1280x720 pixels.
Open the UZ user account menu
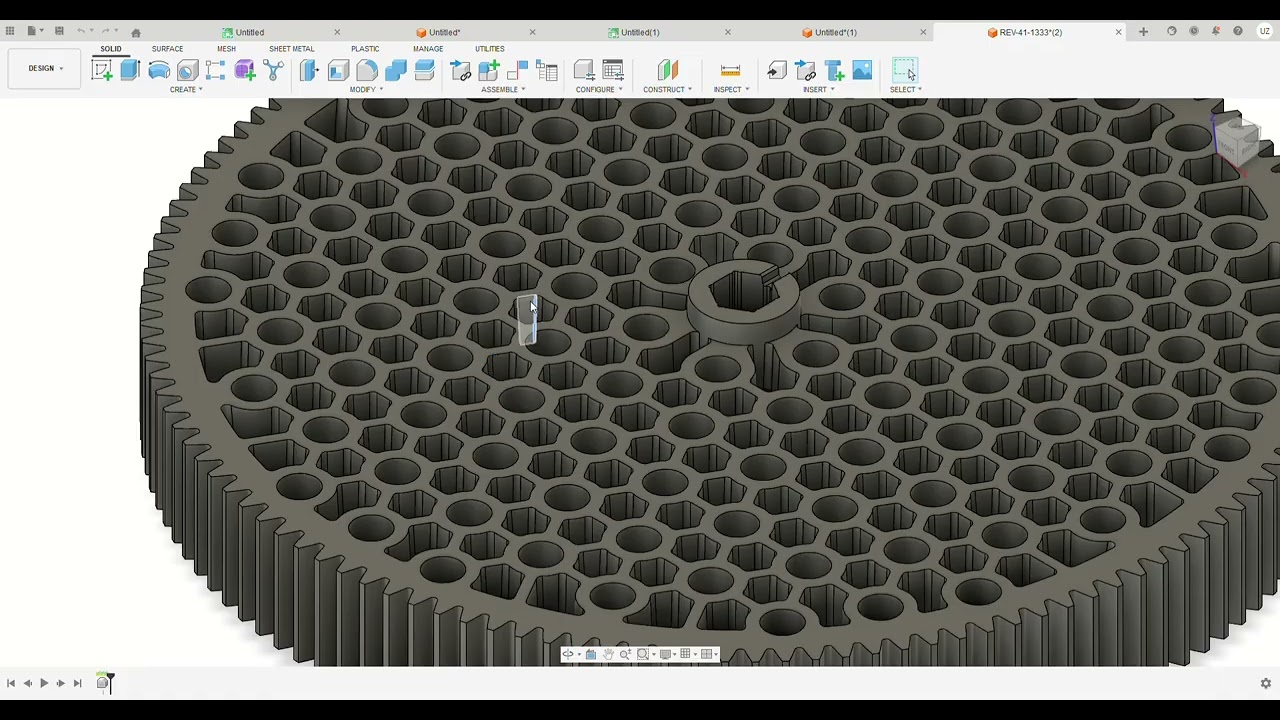point(1265,32)
